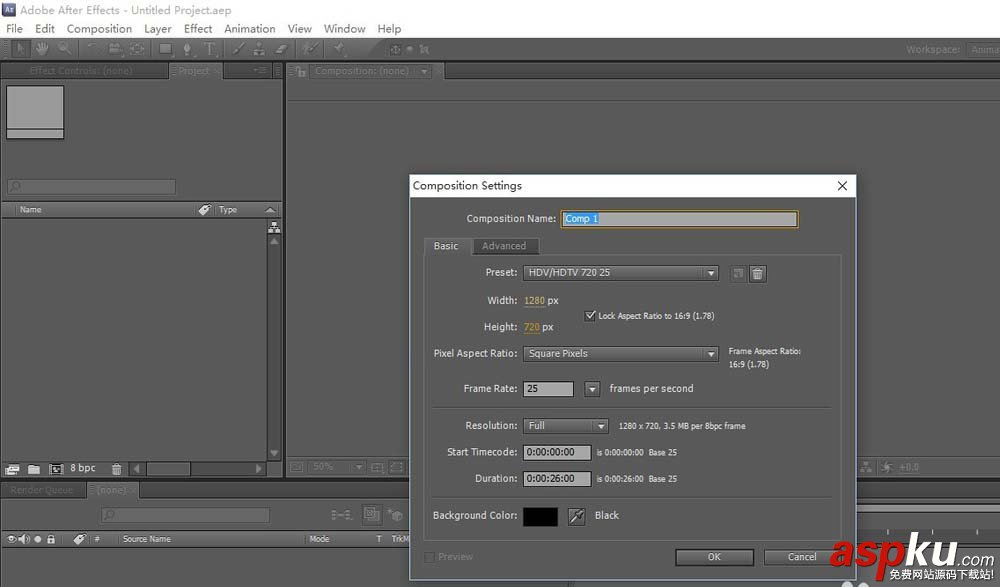Open the 50% magnification dropdown
1000x587 pixels.
pos(337,467)
